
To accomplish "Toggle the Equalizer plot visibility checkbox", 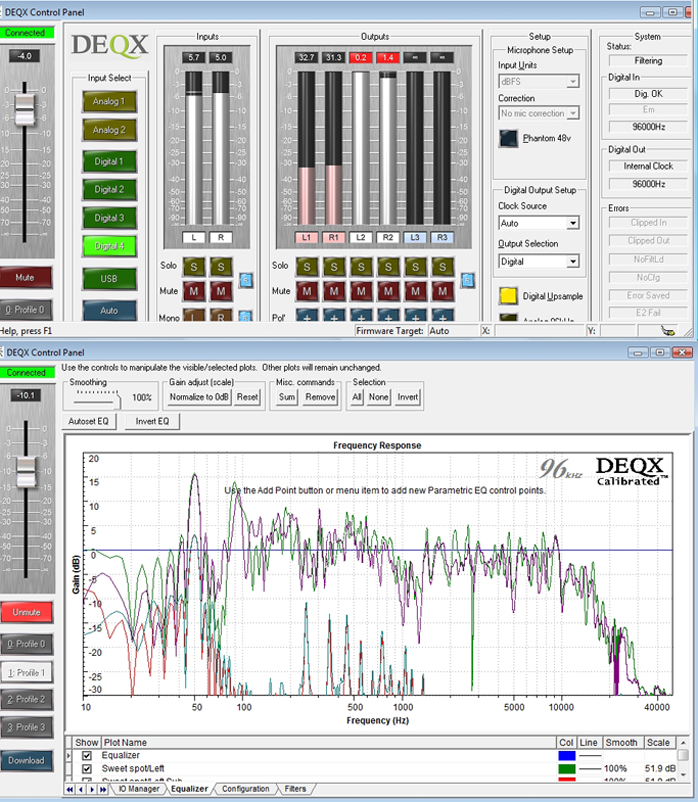I will (x=86, y=755).
